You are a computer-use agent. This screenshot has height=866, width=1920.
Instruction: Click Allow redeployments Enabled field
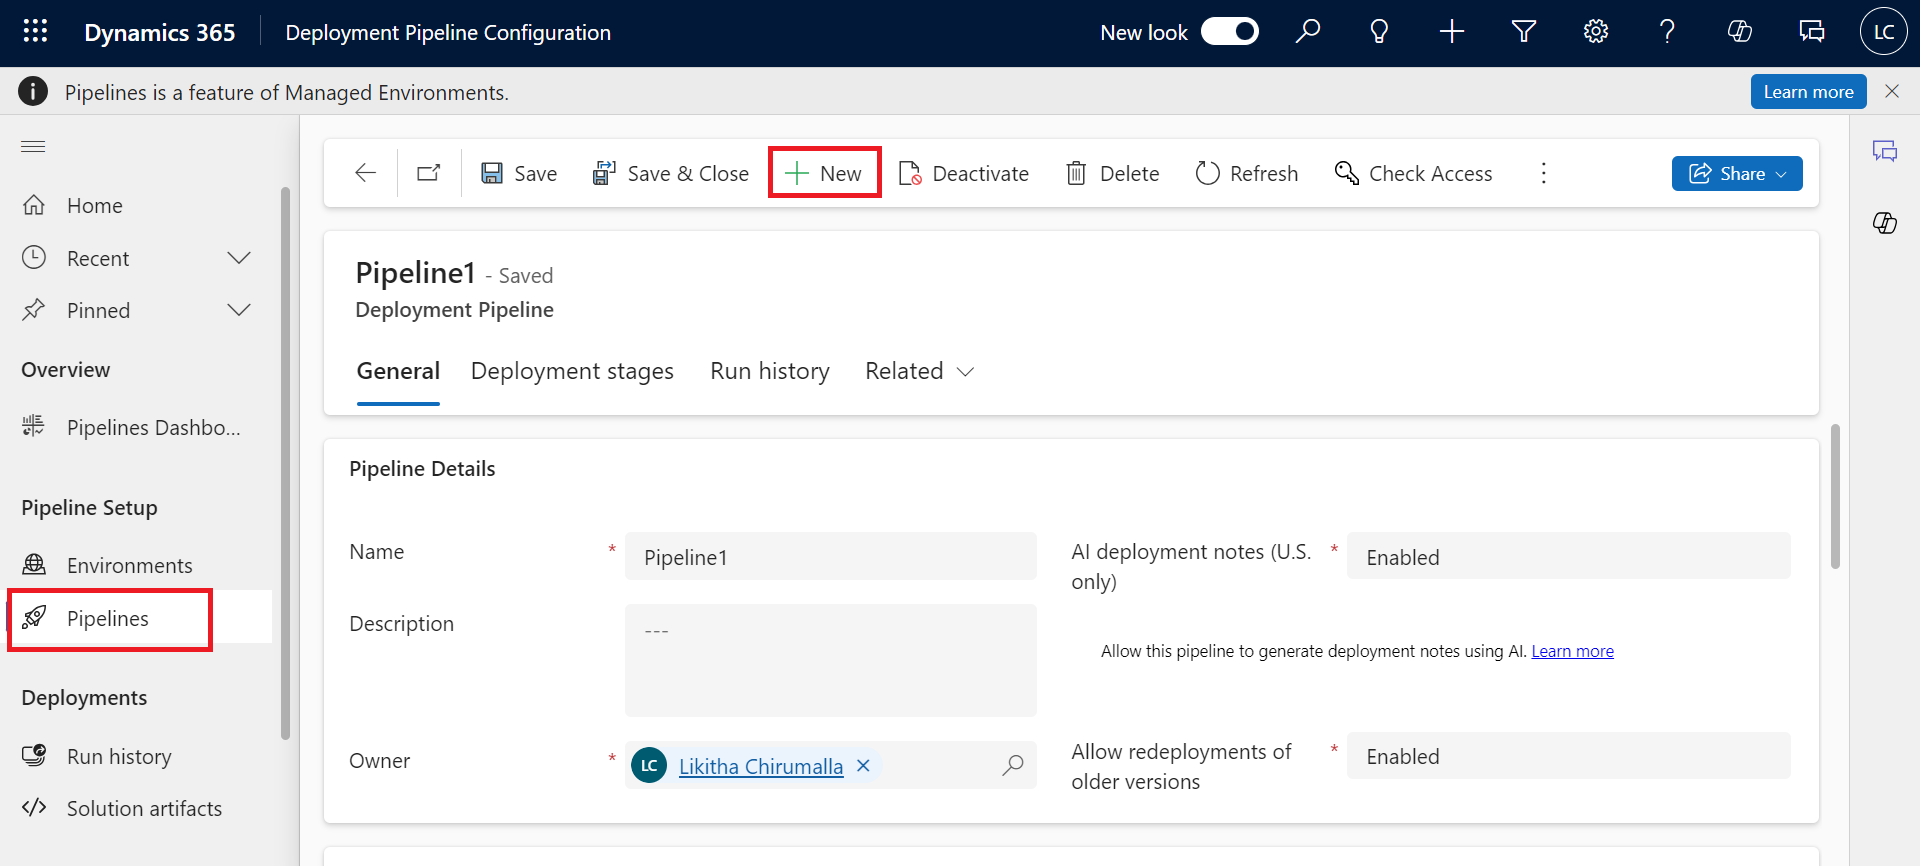pos(1567,756)
